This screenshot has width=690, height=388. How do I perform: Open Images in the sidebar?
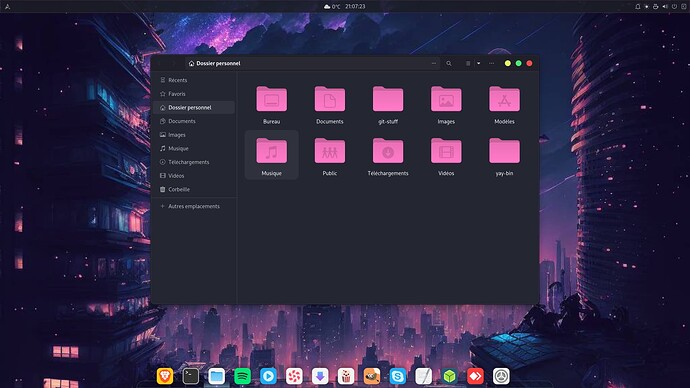[x=194, y=135]
